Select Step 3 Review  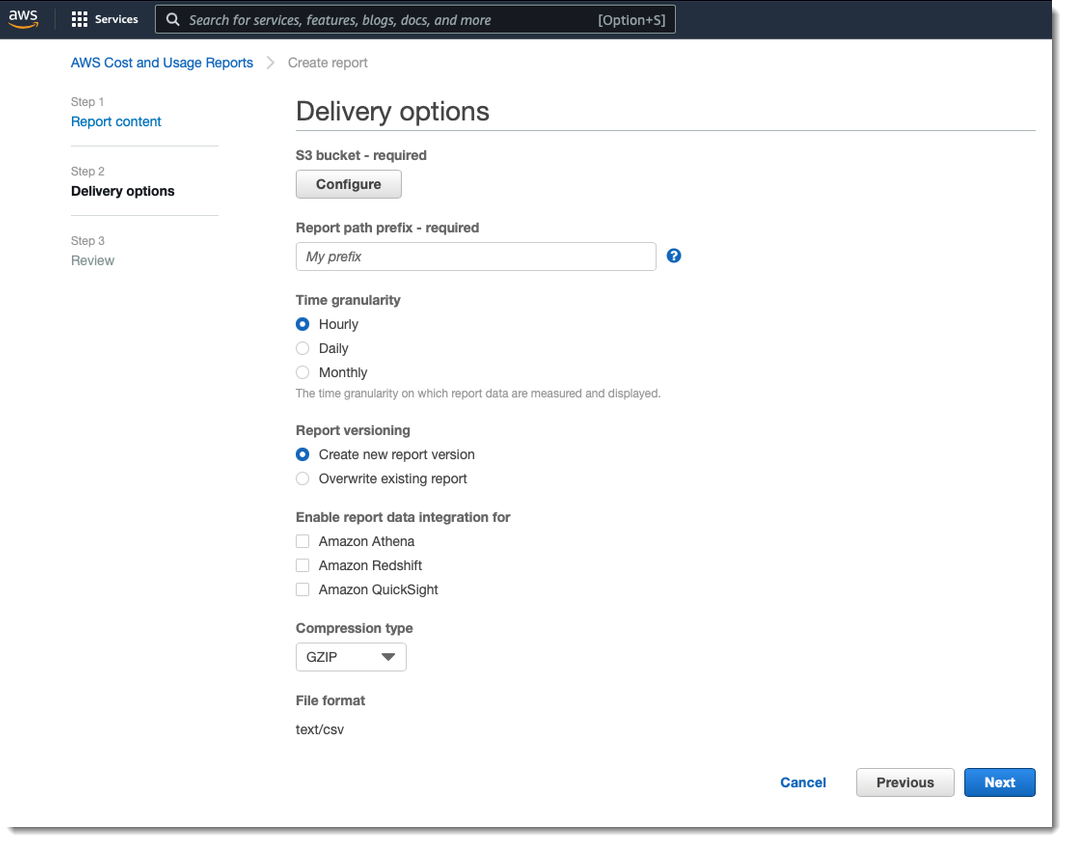(x=93, y=261)
